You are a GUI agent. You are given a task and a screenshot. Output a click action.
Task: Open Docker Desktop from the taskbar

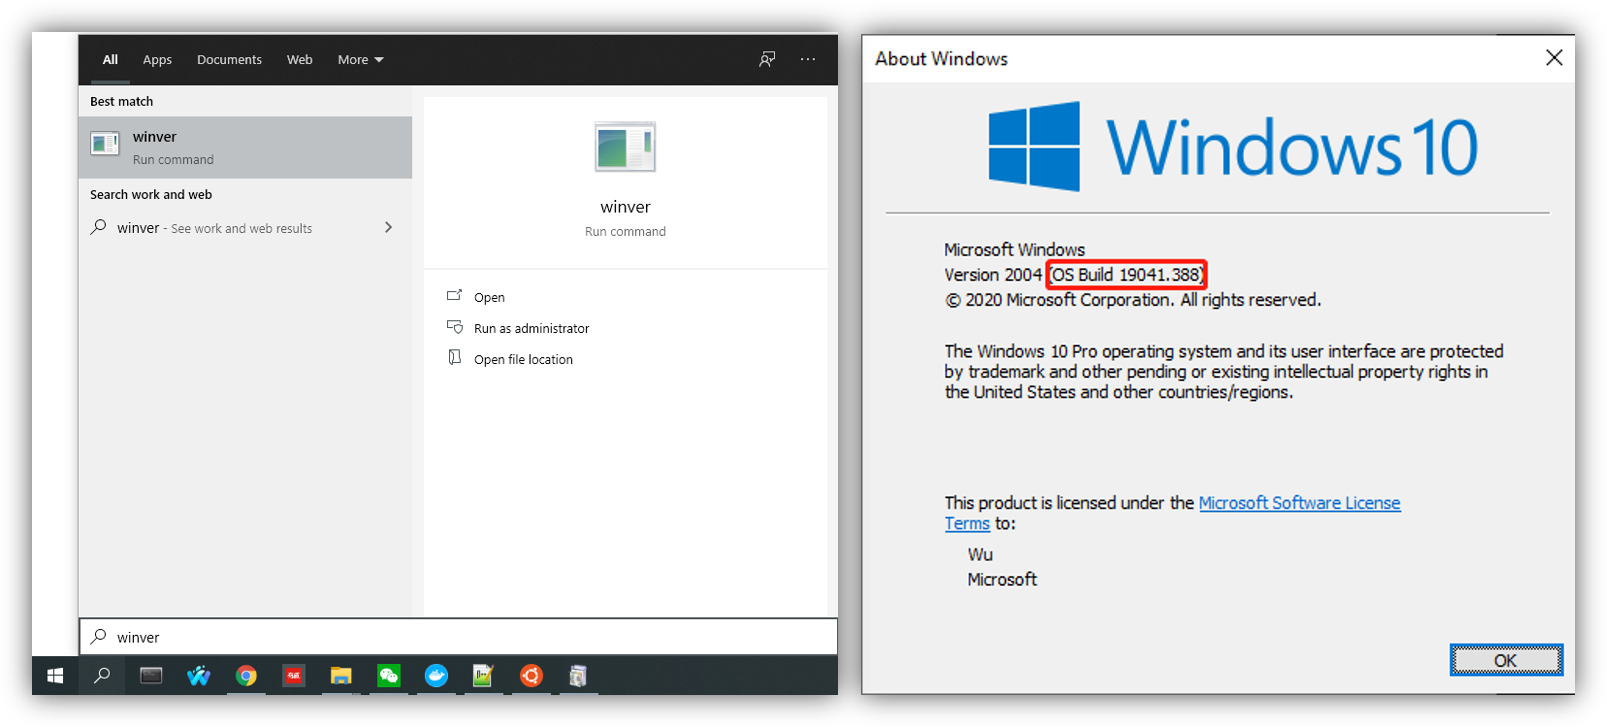tap(436, 676)
